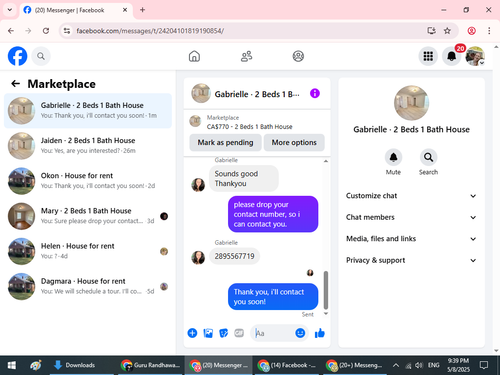
Task: Open the purple conversation information icon
Action: coord(315,93)
